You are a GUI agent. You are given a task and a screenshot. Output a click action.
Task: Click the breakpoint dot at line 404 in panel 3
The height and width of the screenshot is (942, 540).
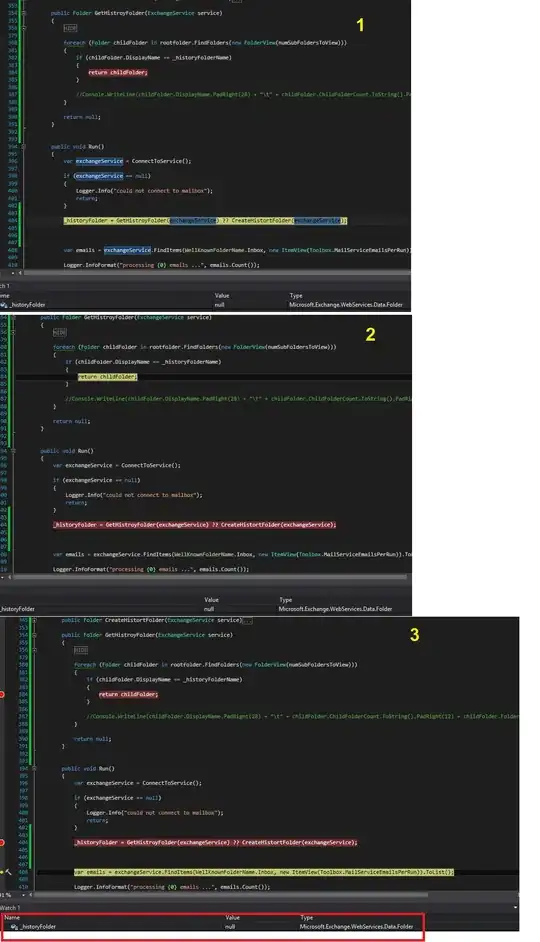tap(2, 842)
